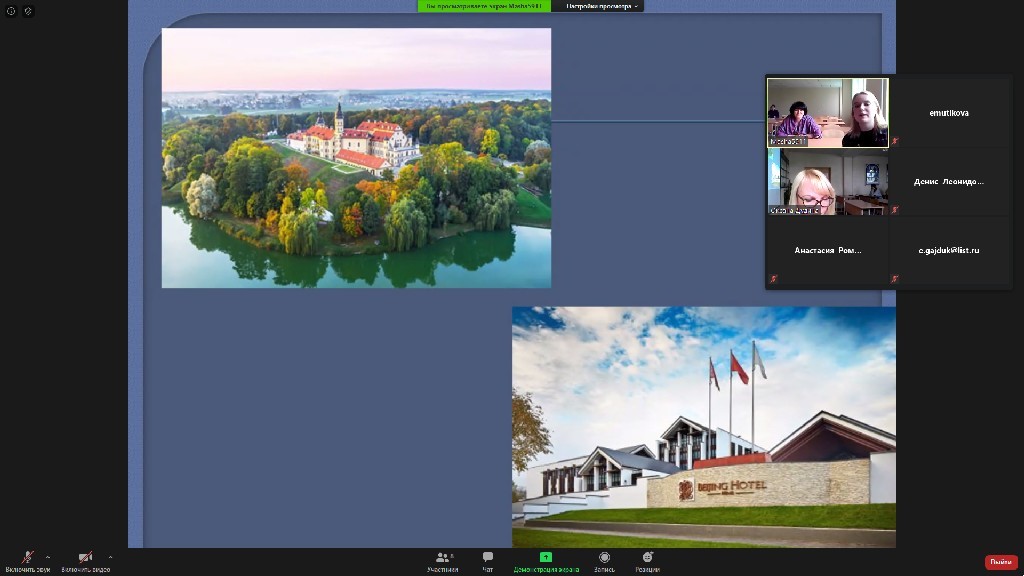Click the green screen-sharing notification banner
Viewport: 1024px width, 576px height.
[484, 6]
